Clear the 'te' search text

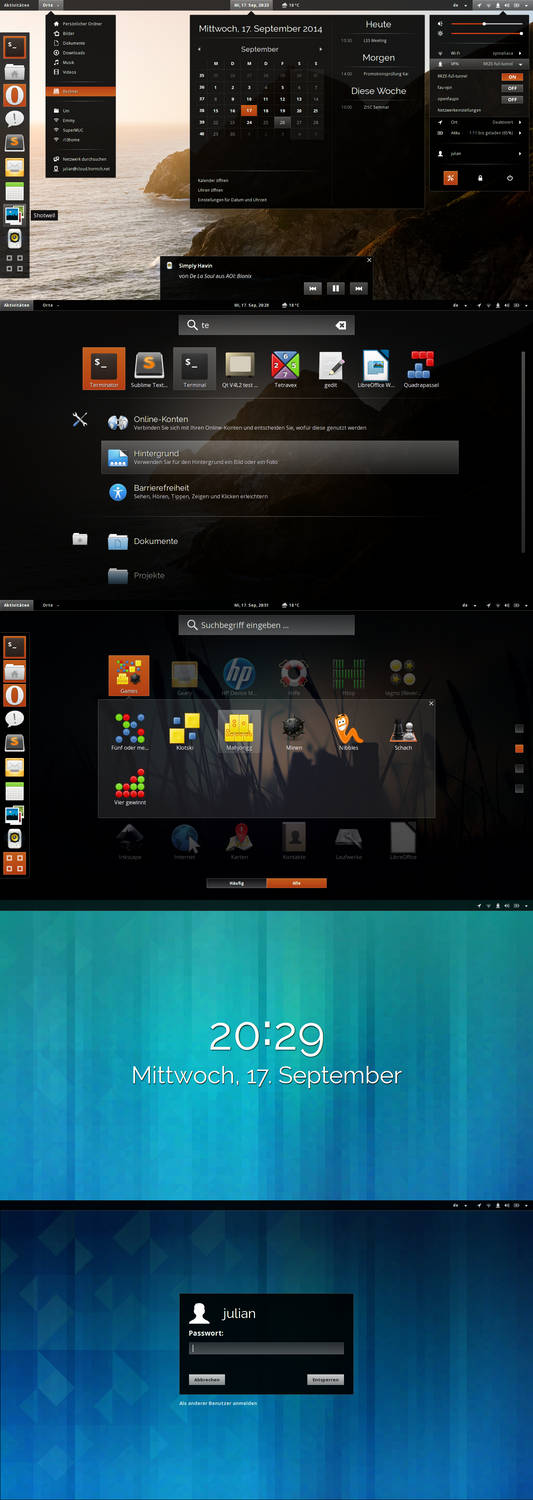point(340,325)
